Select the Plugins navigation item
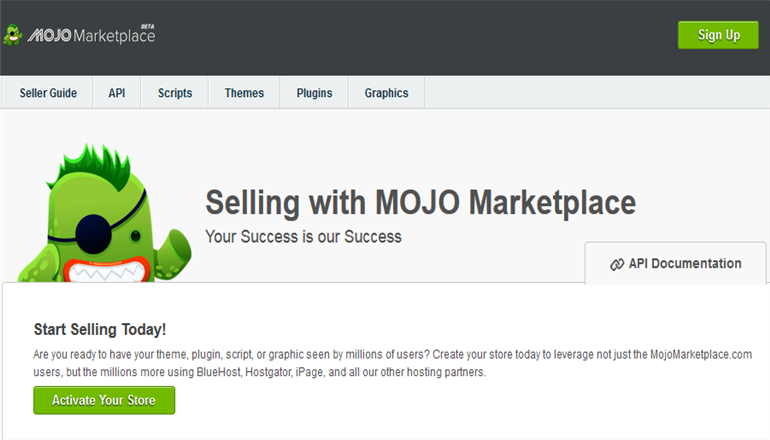 314,93
